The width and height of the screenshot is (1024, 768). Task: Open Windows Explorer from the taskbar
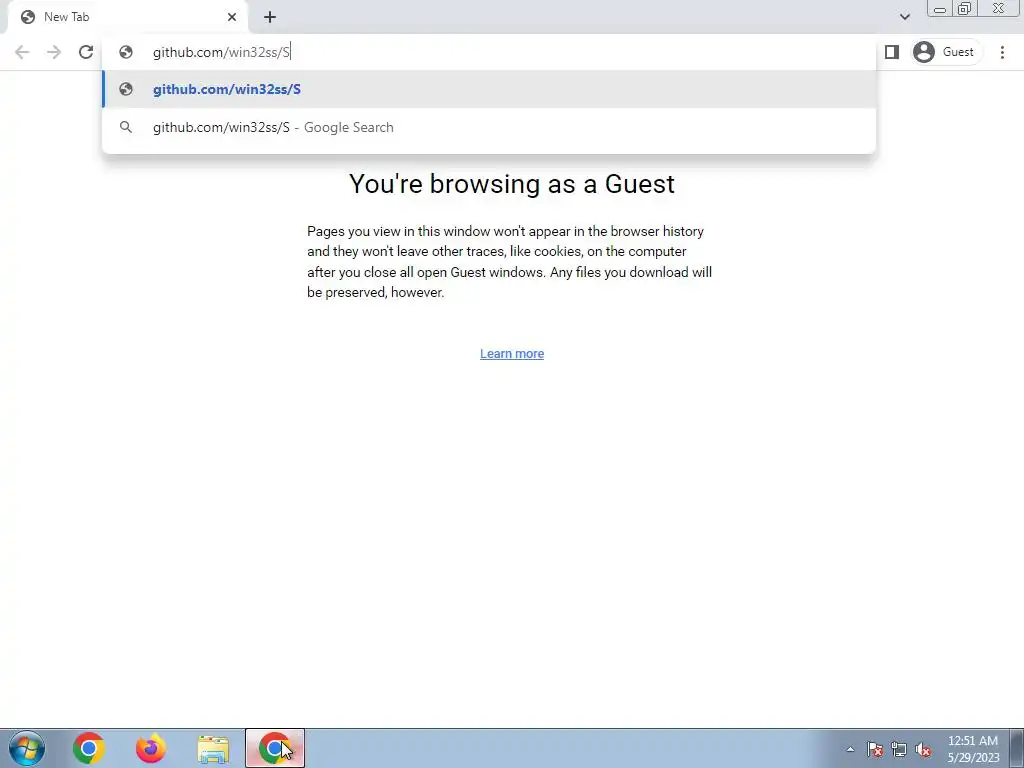pyautogui.click(x=214, y=748)
